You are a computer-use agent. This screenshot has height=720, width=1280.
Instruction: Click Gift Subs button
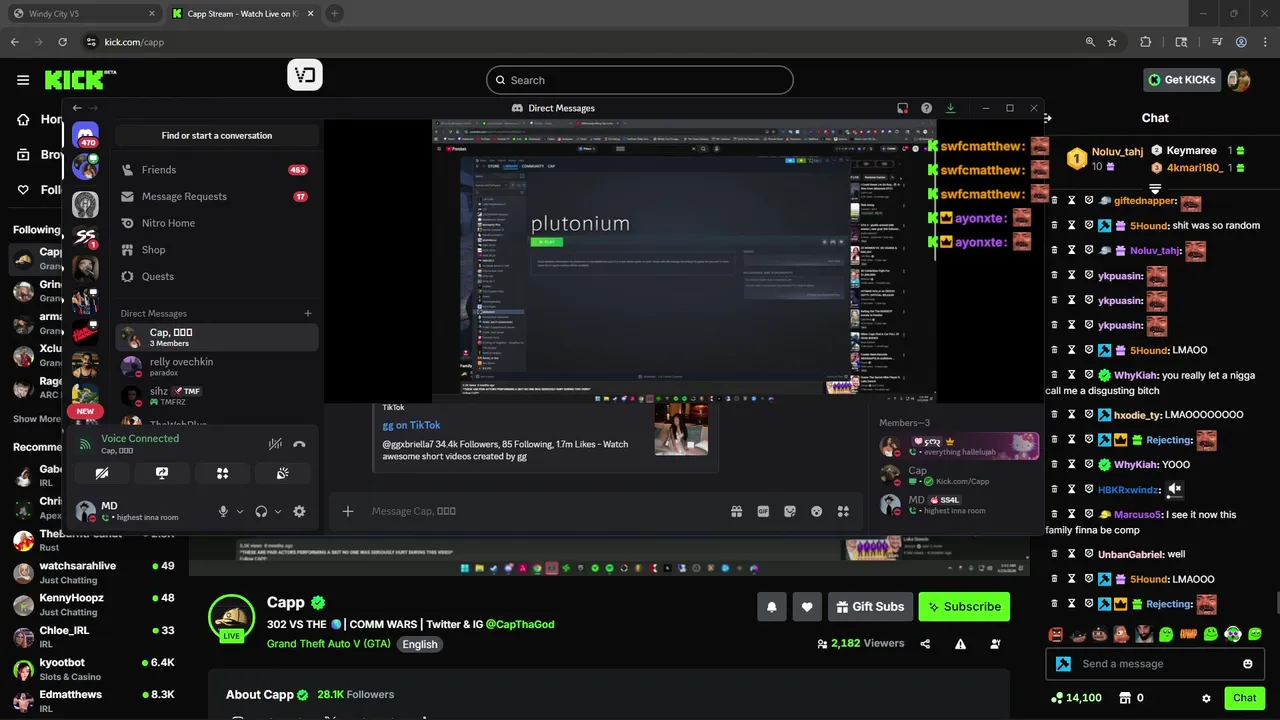tap(870, 606)
